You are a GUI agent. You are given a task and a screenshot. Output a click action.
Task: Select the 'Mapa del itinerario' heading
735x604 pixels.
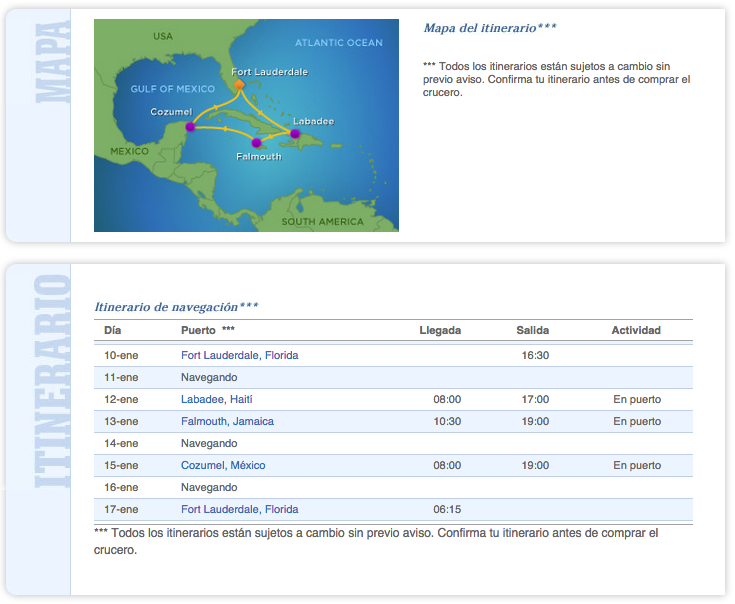pyautogui.click(x=490, y=28)
